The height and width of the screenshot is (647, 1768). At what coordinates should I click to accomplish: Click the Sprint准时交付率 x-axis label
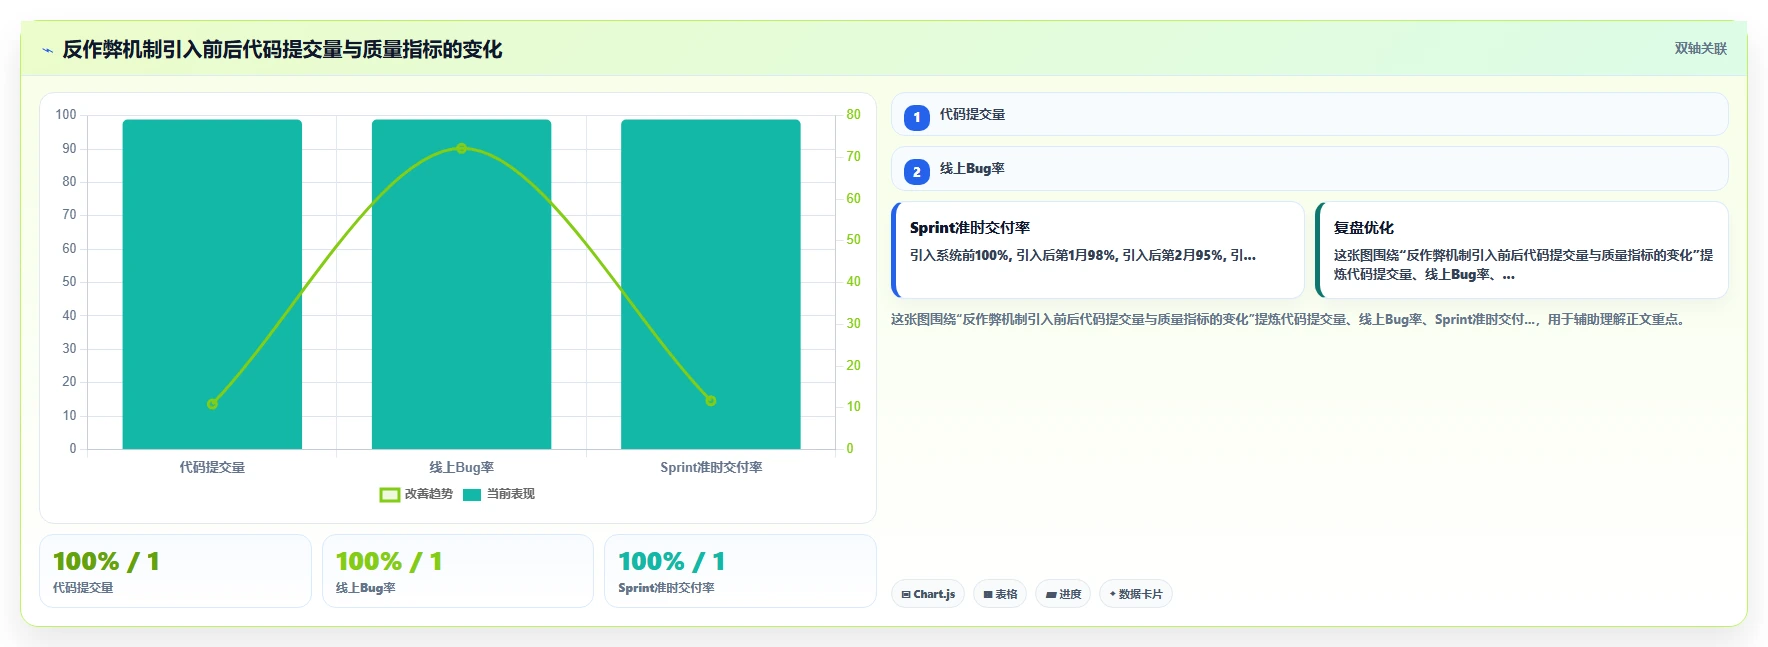click(711, 467)
